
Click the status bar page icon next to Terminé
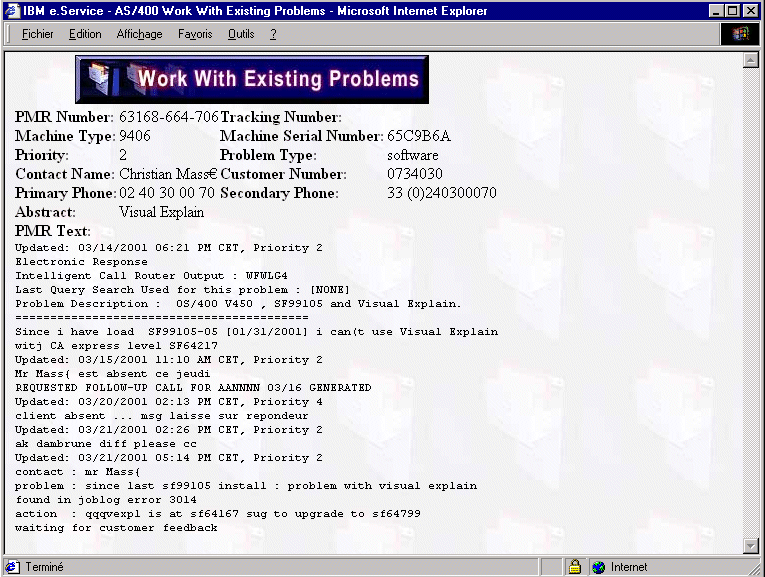click(12, 567)
